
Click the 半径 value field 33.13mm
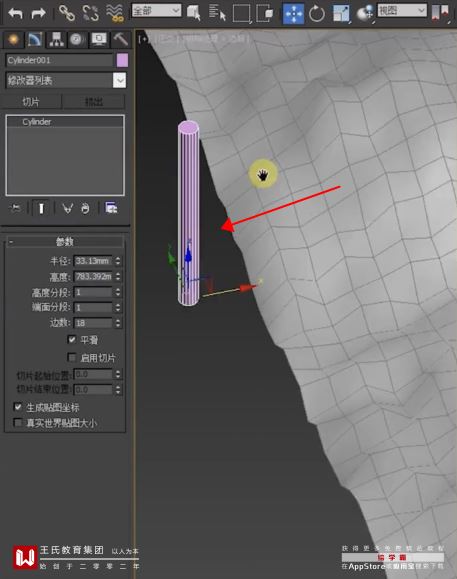(x=93, y=261)
